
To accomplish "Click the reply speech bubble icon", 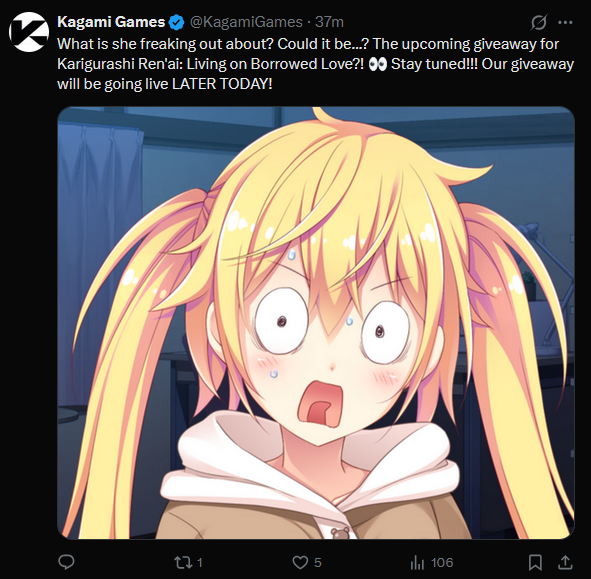I will (x=66, y=562).
